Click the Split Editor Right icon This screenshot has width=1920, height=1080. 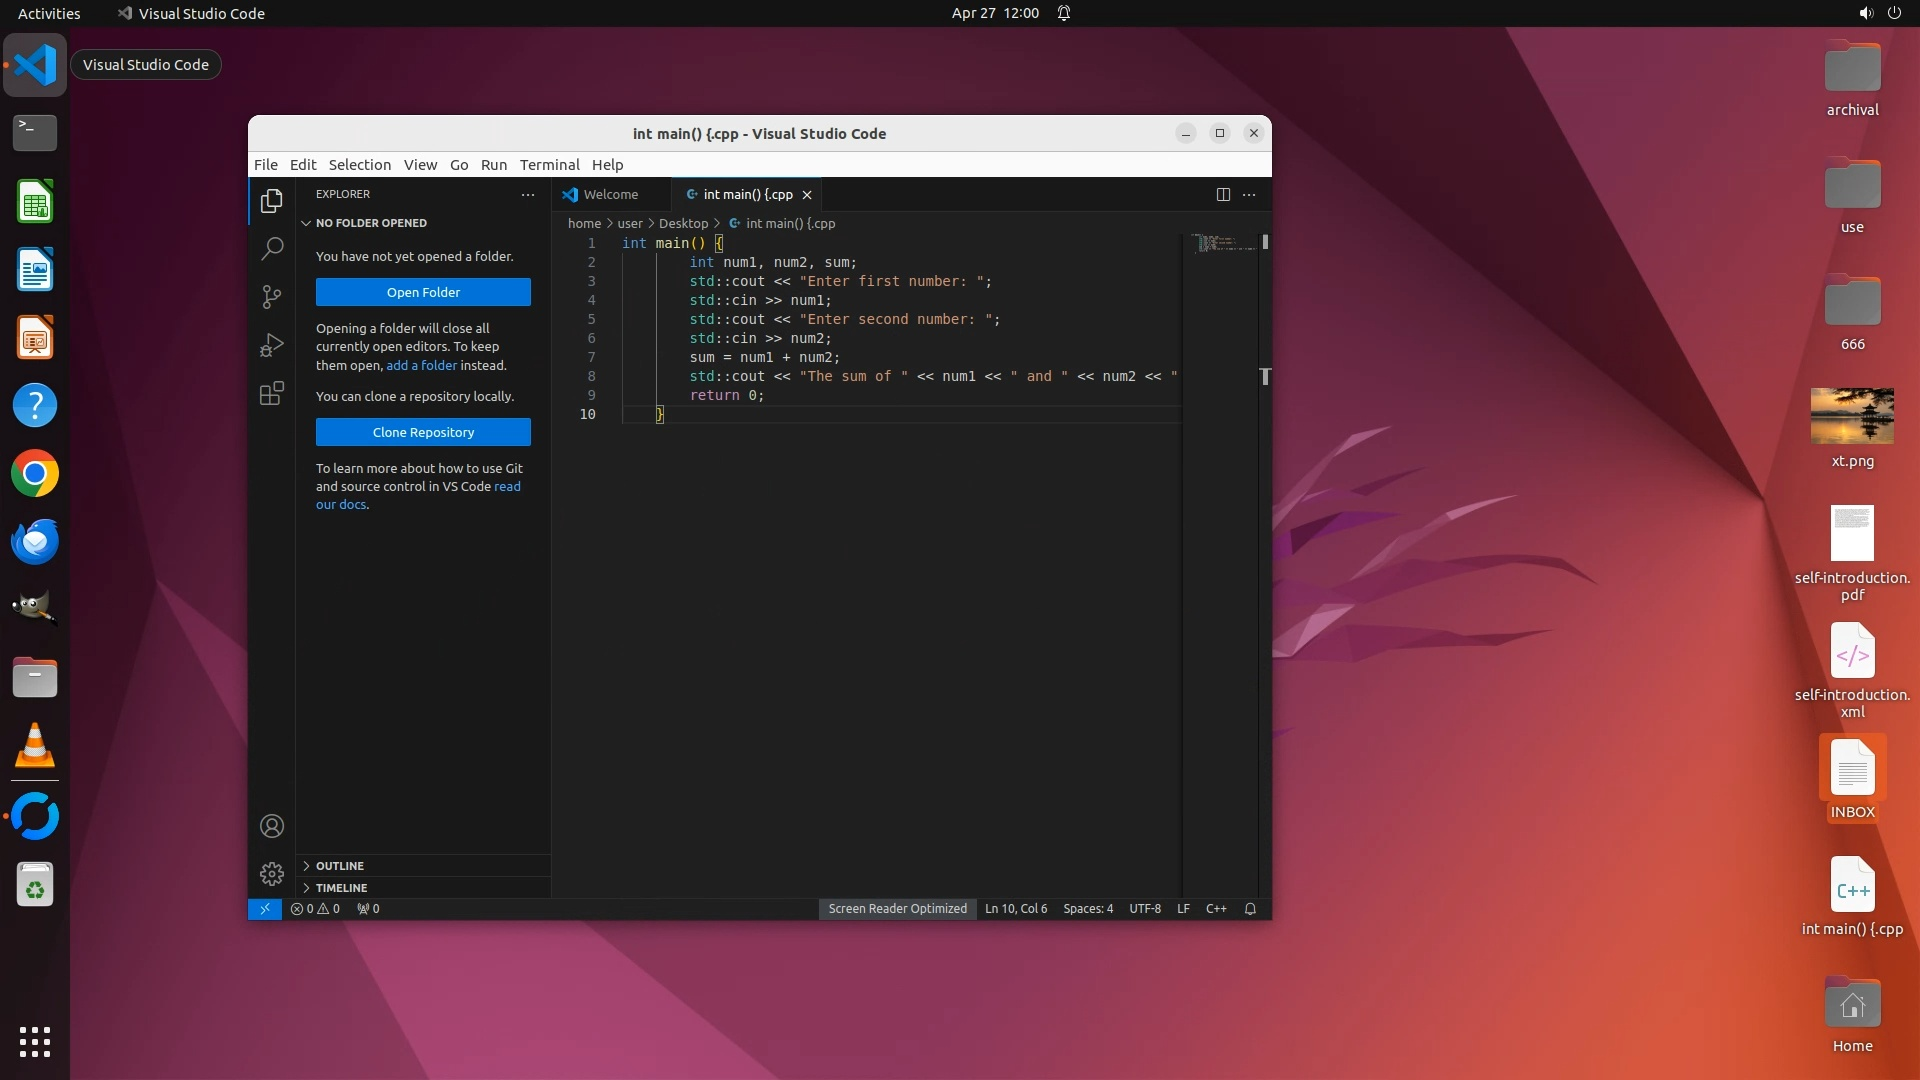click(1222, 194)
